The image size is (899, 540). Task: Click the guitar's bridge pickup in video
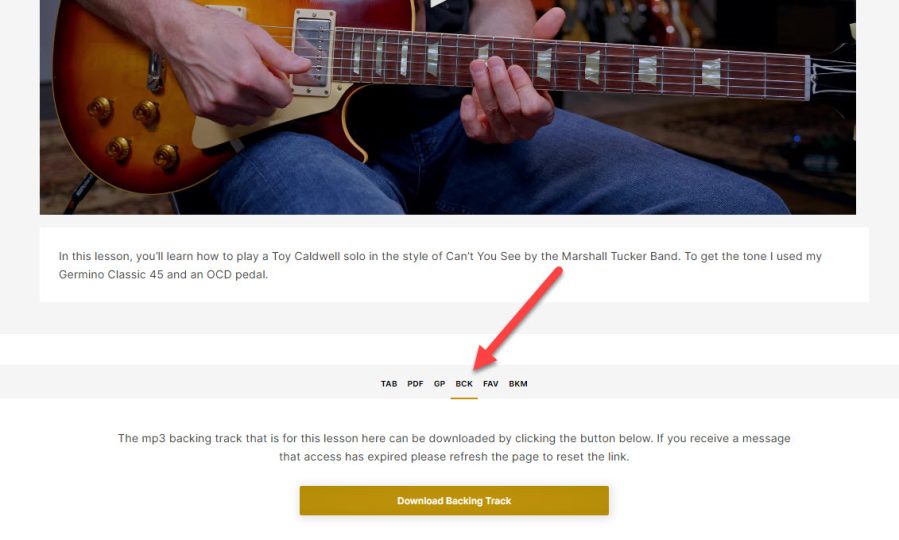click(x=313, y=52)
